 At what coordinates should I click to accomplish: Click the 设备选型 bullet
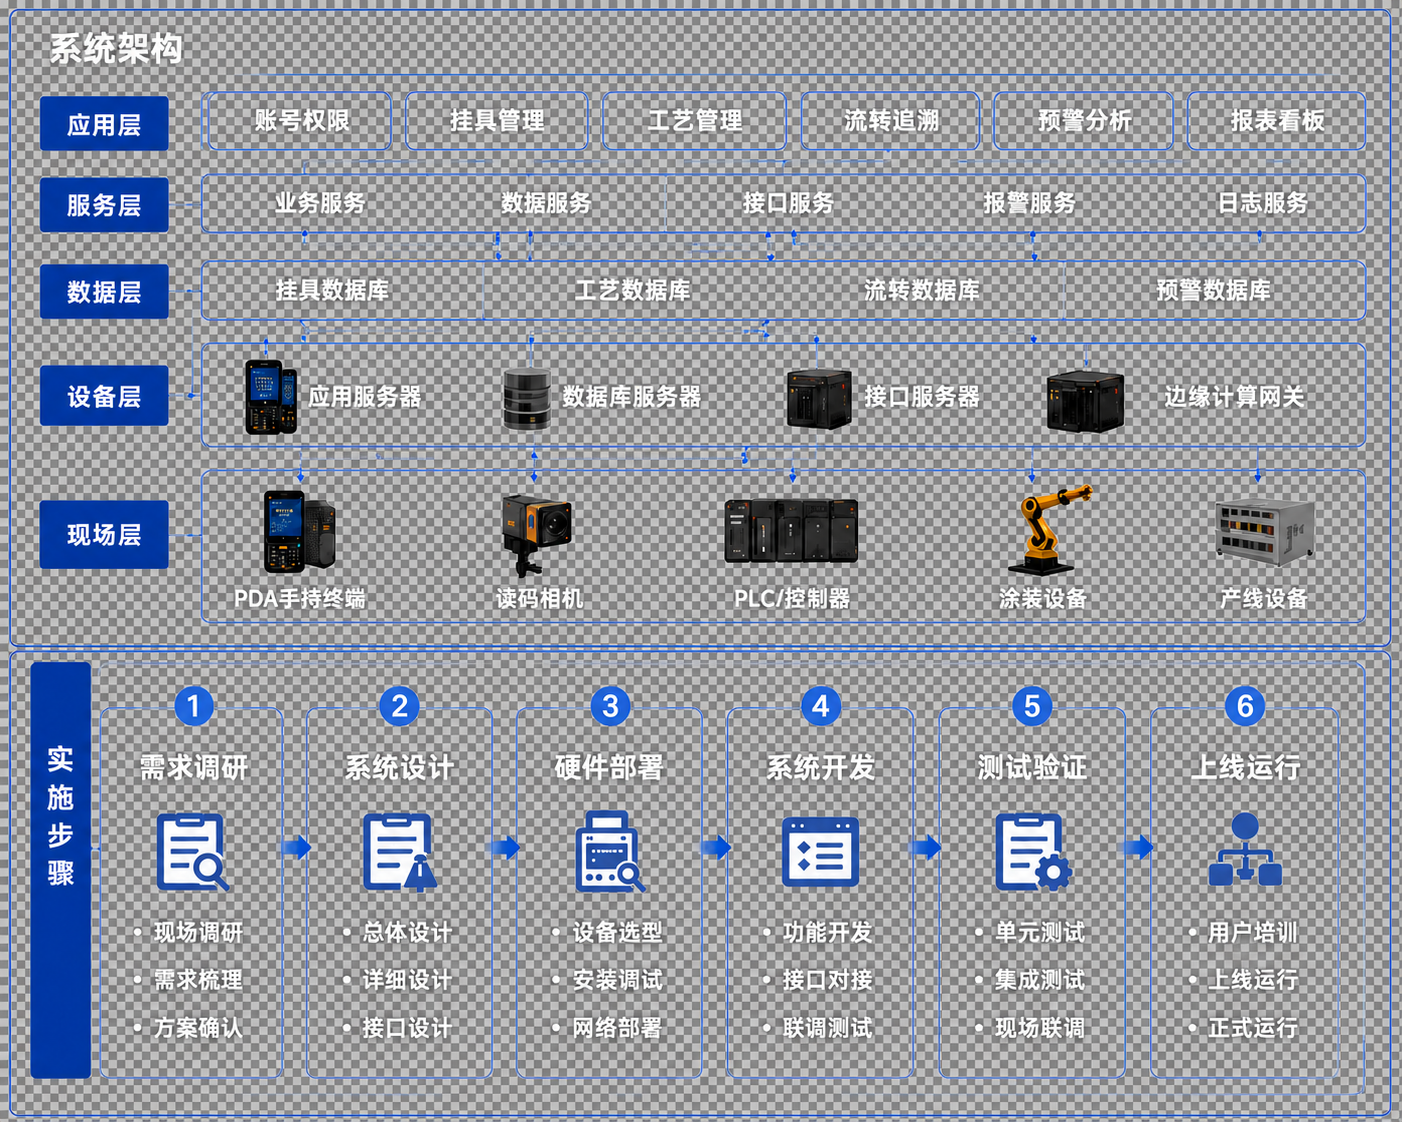pyautogui.click(x=617, y=933)
